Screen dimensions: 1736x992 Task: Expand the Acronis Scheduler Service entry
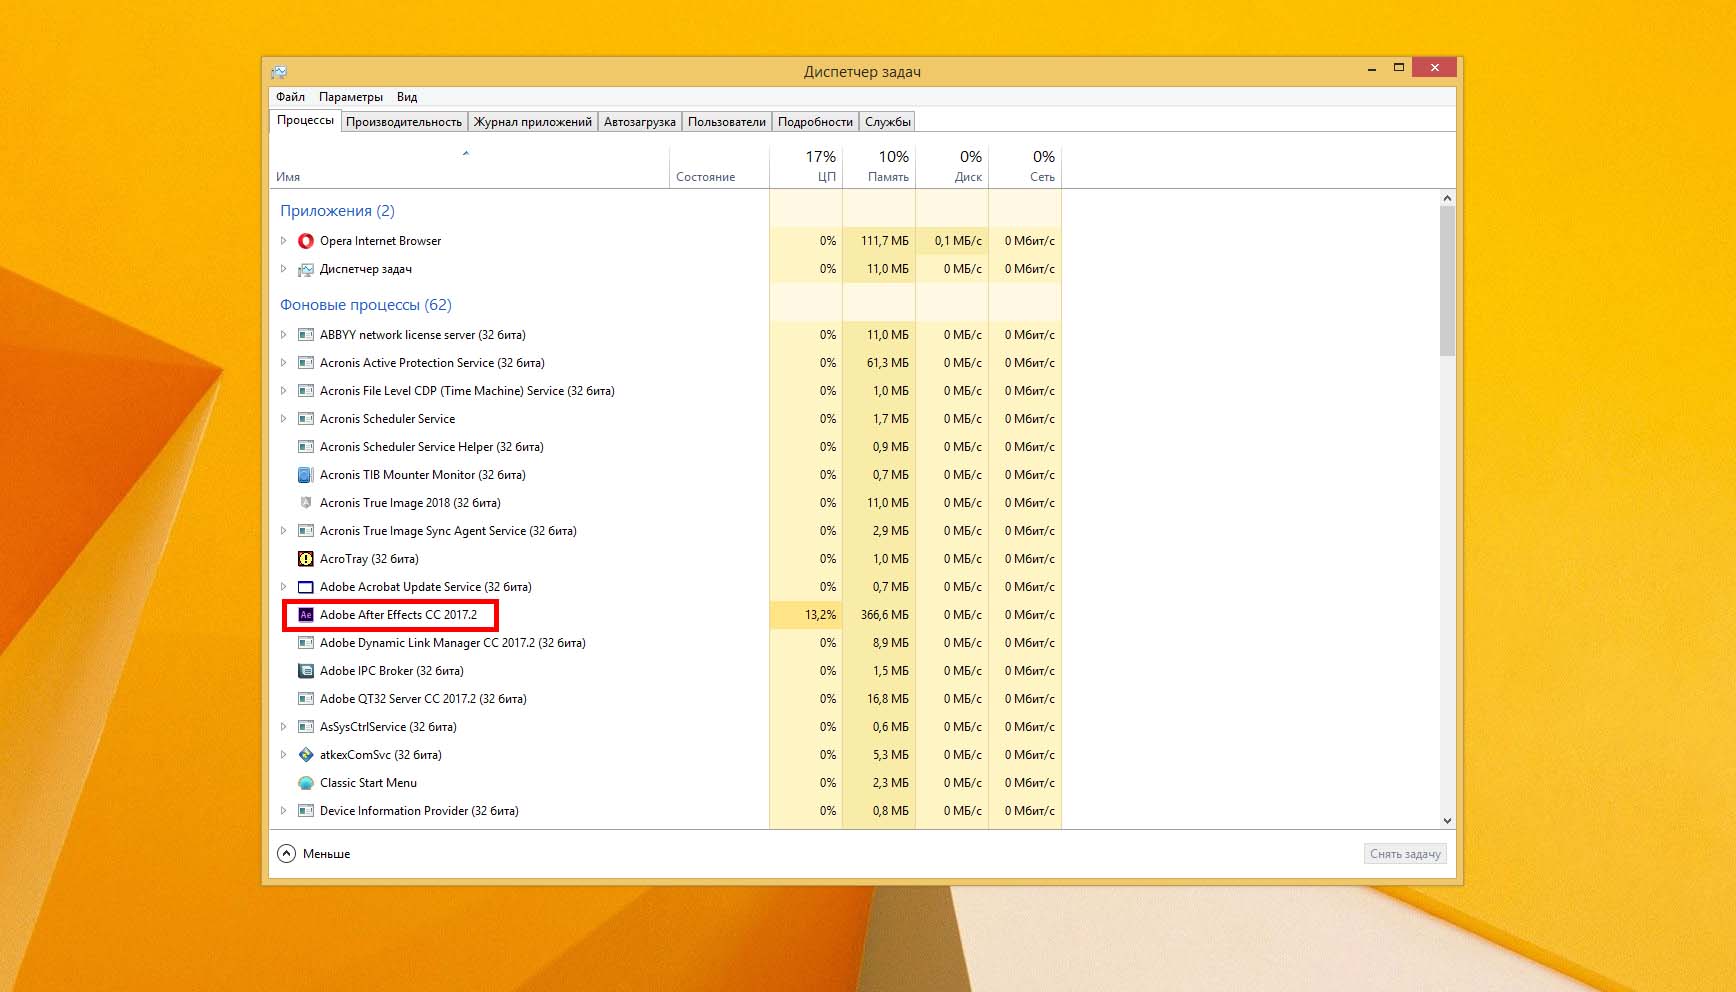[x=284, y=419]
